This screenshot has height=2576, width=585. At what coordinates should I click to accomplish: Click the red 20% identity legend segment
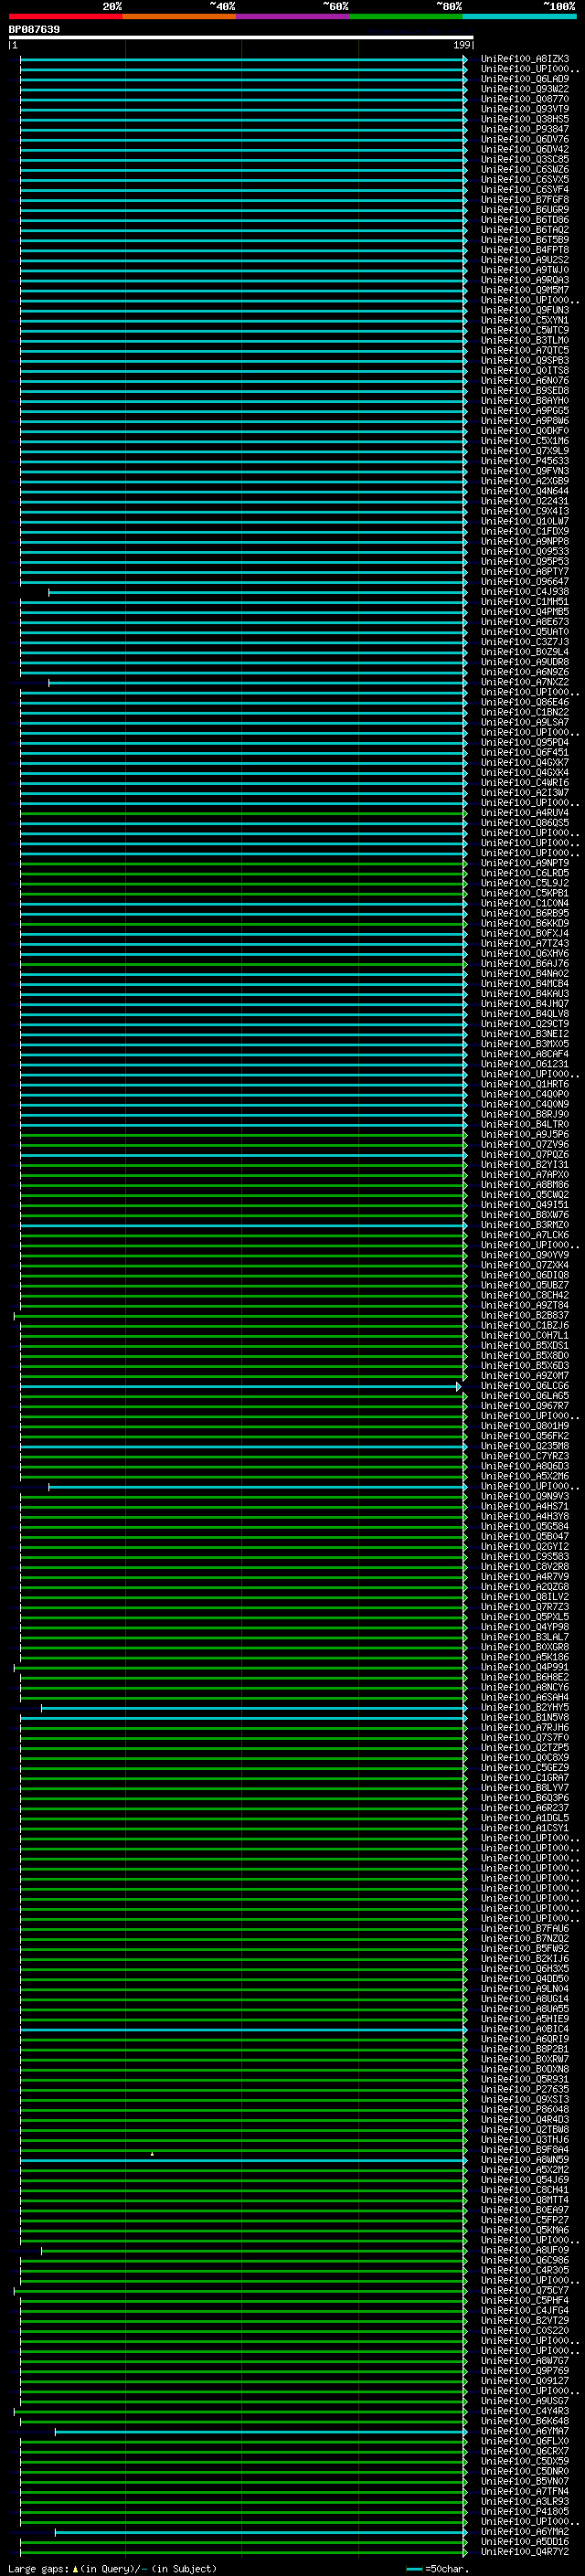65,16
